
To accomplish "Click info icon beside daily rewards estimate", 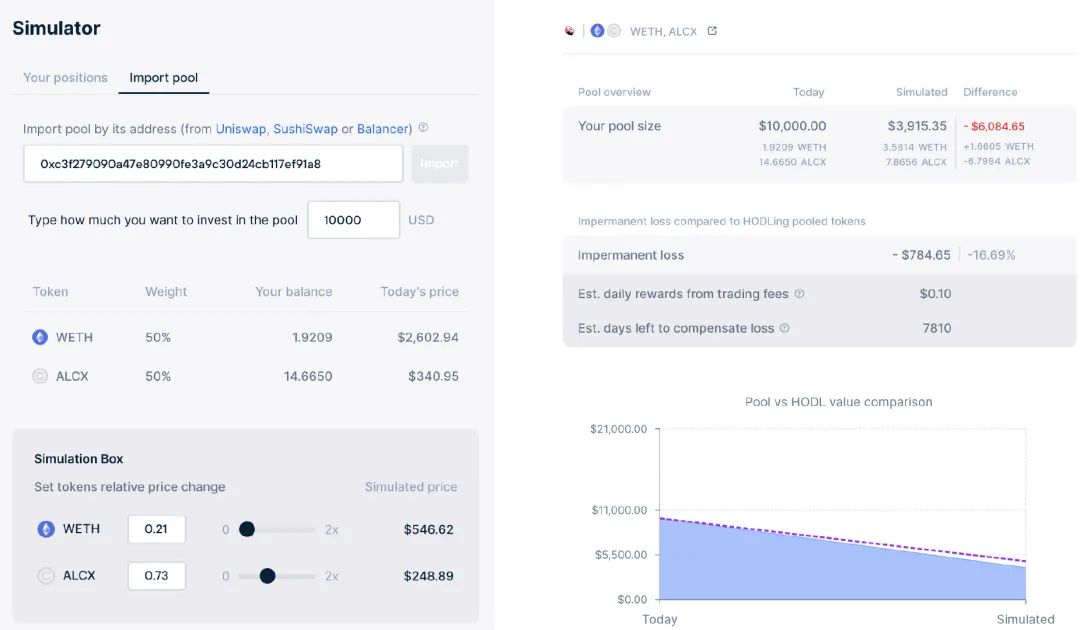I will [799, 294].
